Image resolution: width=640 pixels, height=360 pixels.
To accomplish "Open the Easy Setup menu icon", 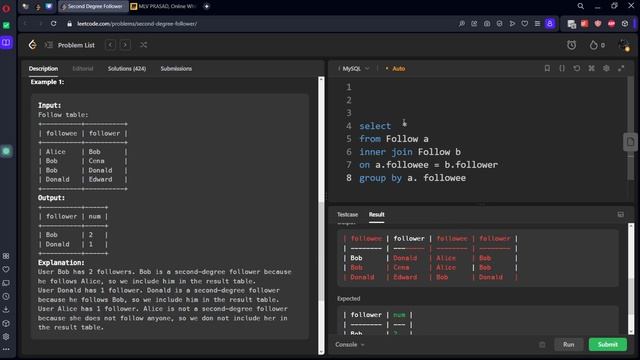I will click(x=537, y=24).
